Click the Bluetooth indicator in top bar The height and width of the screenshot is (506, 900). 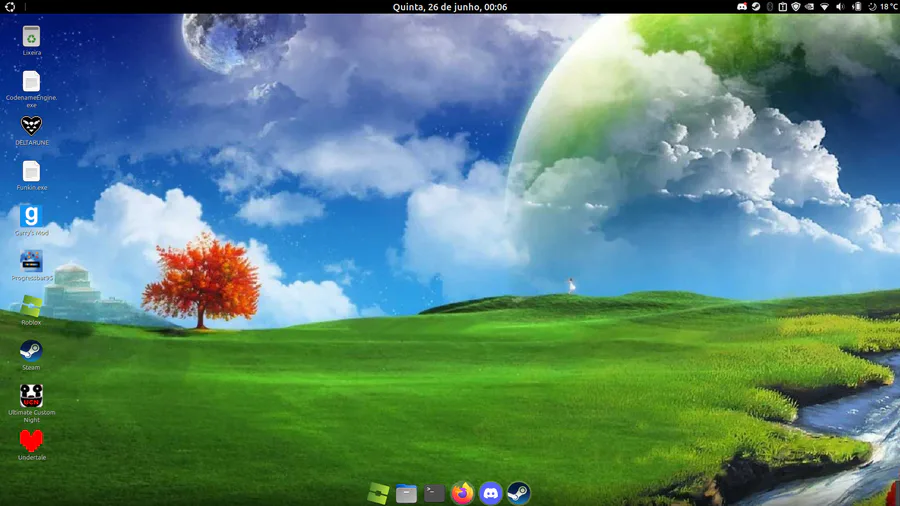coord(770,7)
